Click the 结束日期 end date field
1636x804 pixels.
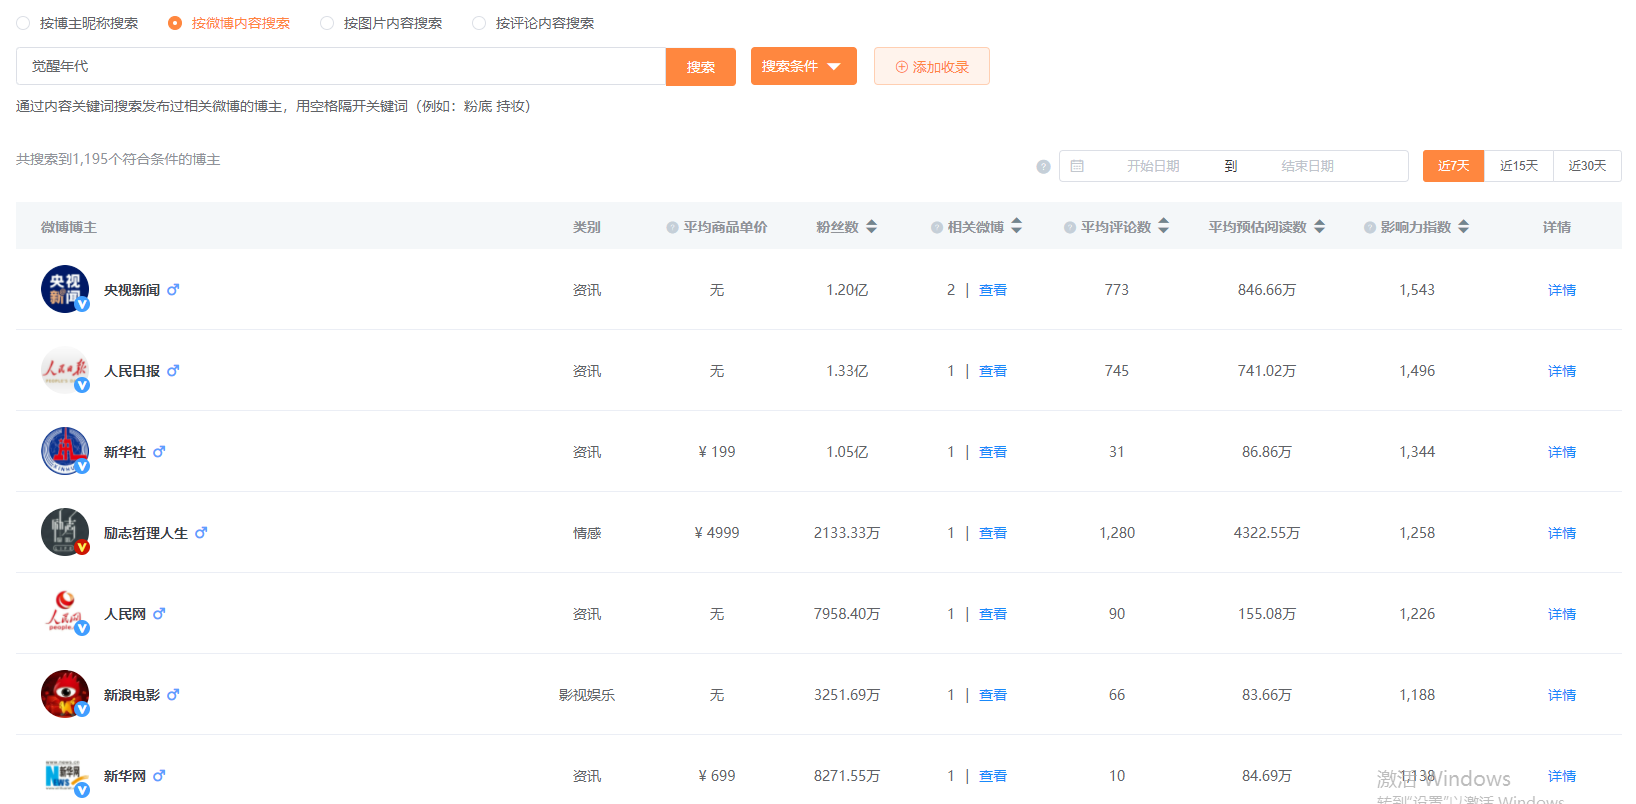tap(1308, 166)
